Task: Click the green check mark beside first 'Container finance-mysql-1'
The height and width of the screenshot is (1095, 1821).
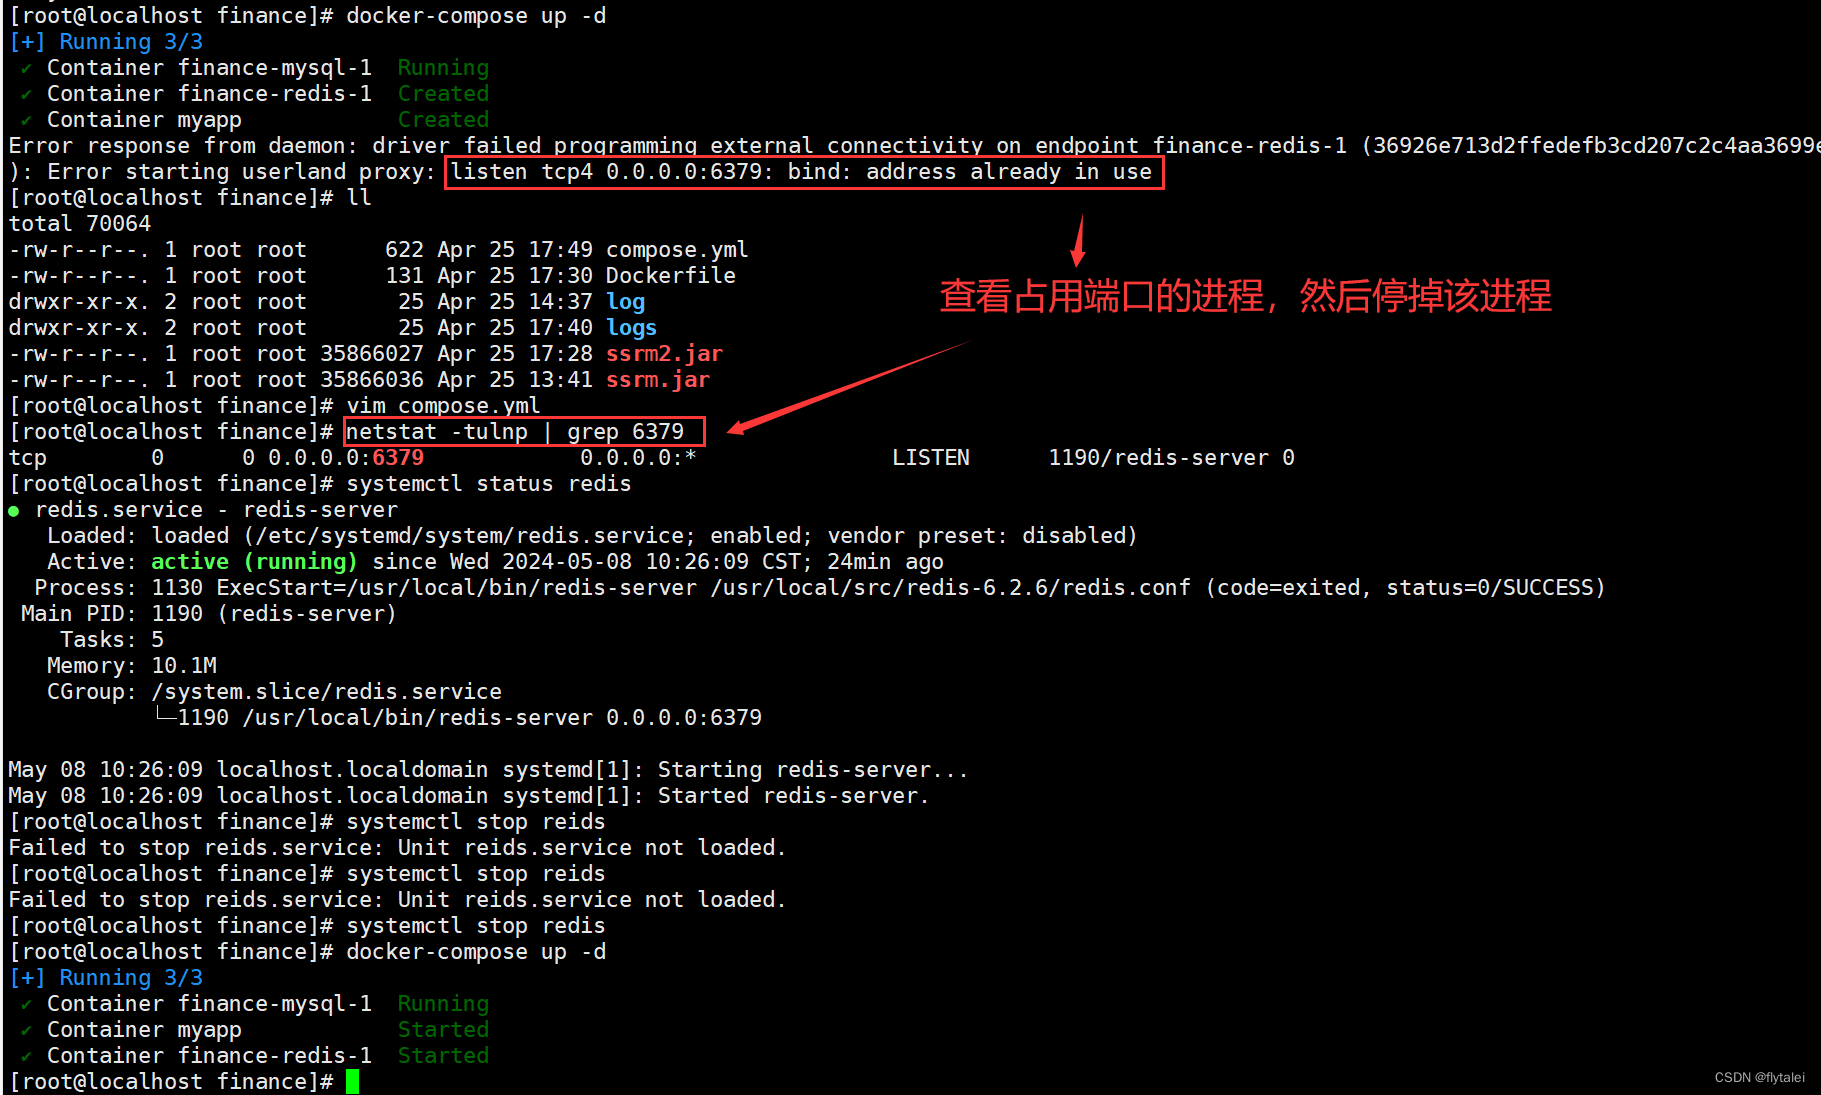Action: 26,69
